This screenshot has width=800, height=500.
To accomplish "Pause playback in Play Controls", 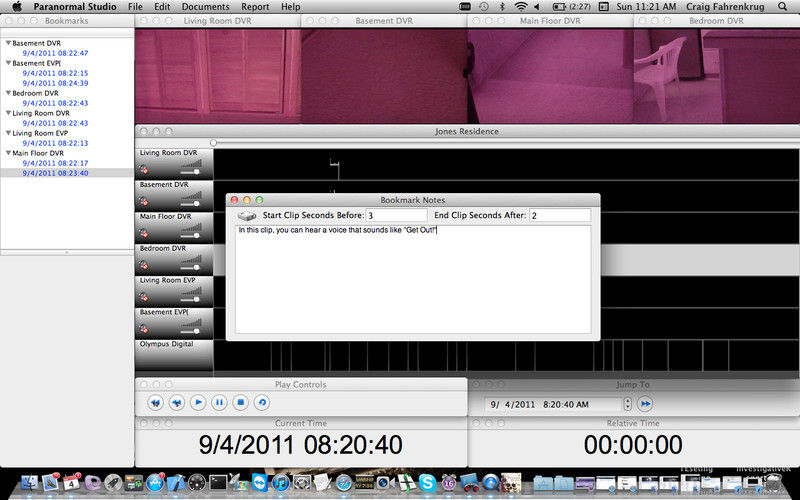I will click(219, 403).
